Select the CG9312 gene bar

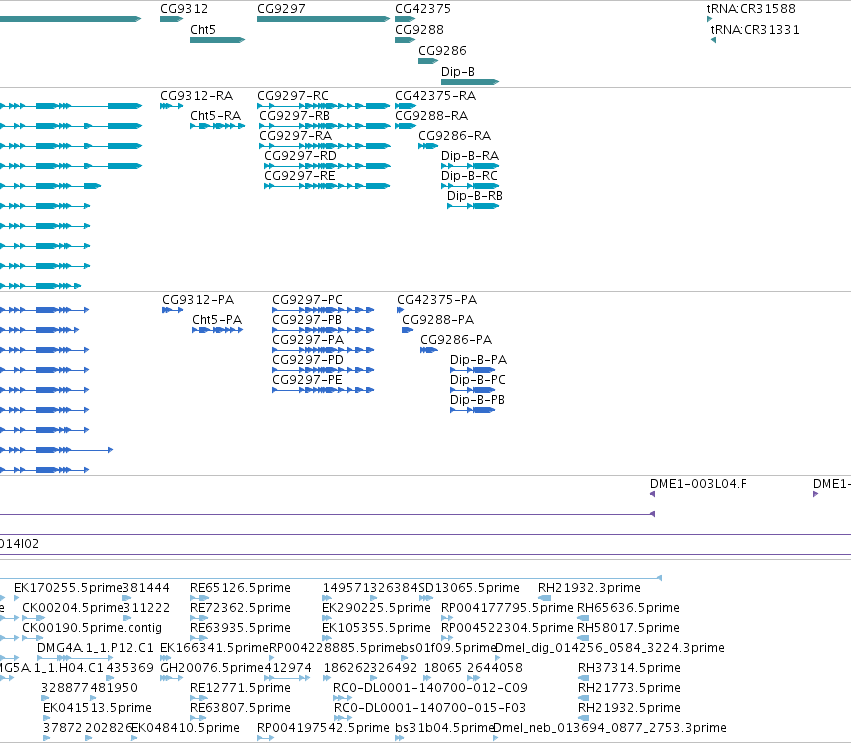172,19
